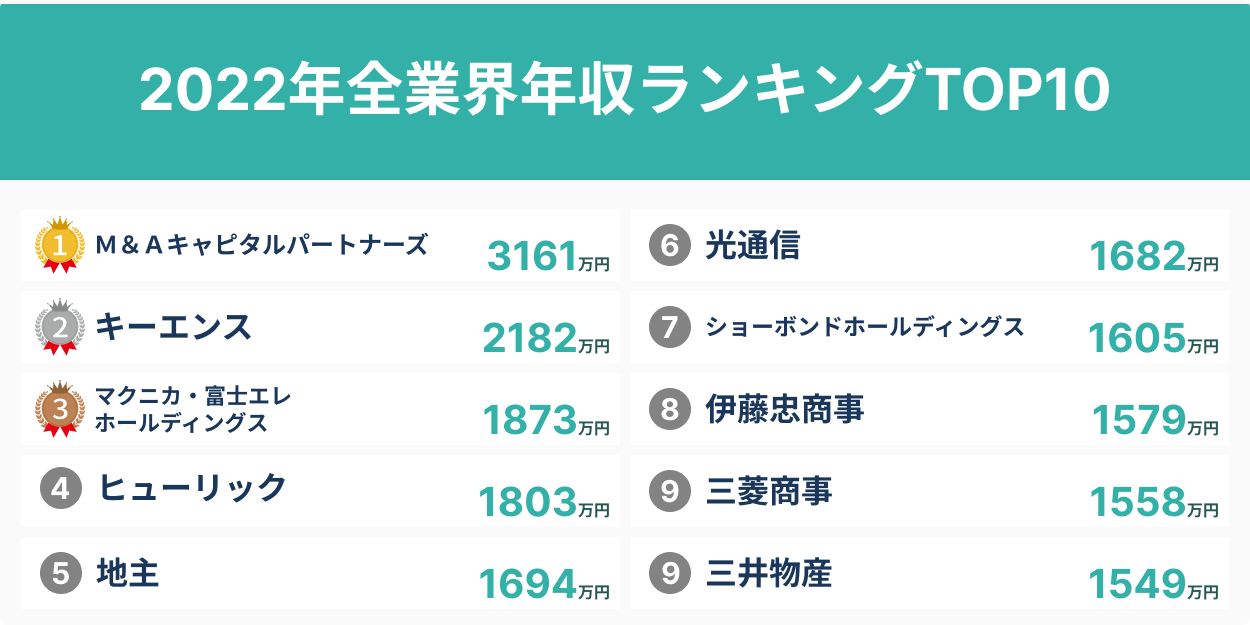Click the 光通信 company name
The image size is (1250, 625).
752,245
